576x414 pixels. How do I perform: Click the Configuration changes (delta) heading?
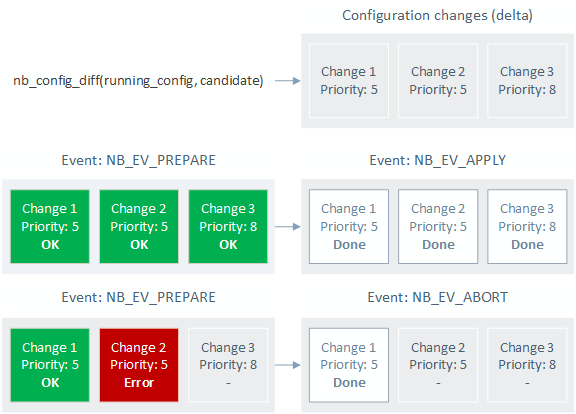pyautogui.click(x=437, y=15)
